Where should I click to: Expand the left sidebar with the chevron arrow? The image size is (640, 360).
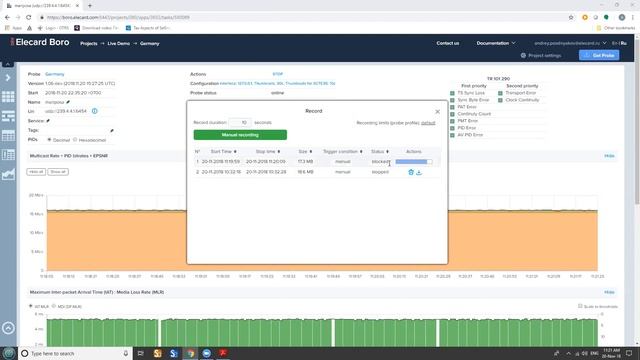click(x=8, y=78)
